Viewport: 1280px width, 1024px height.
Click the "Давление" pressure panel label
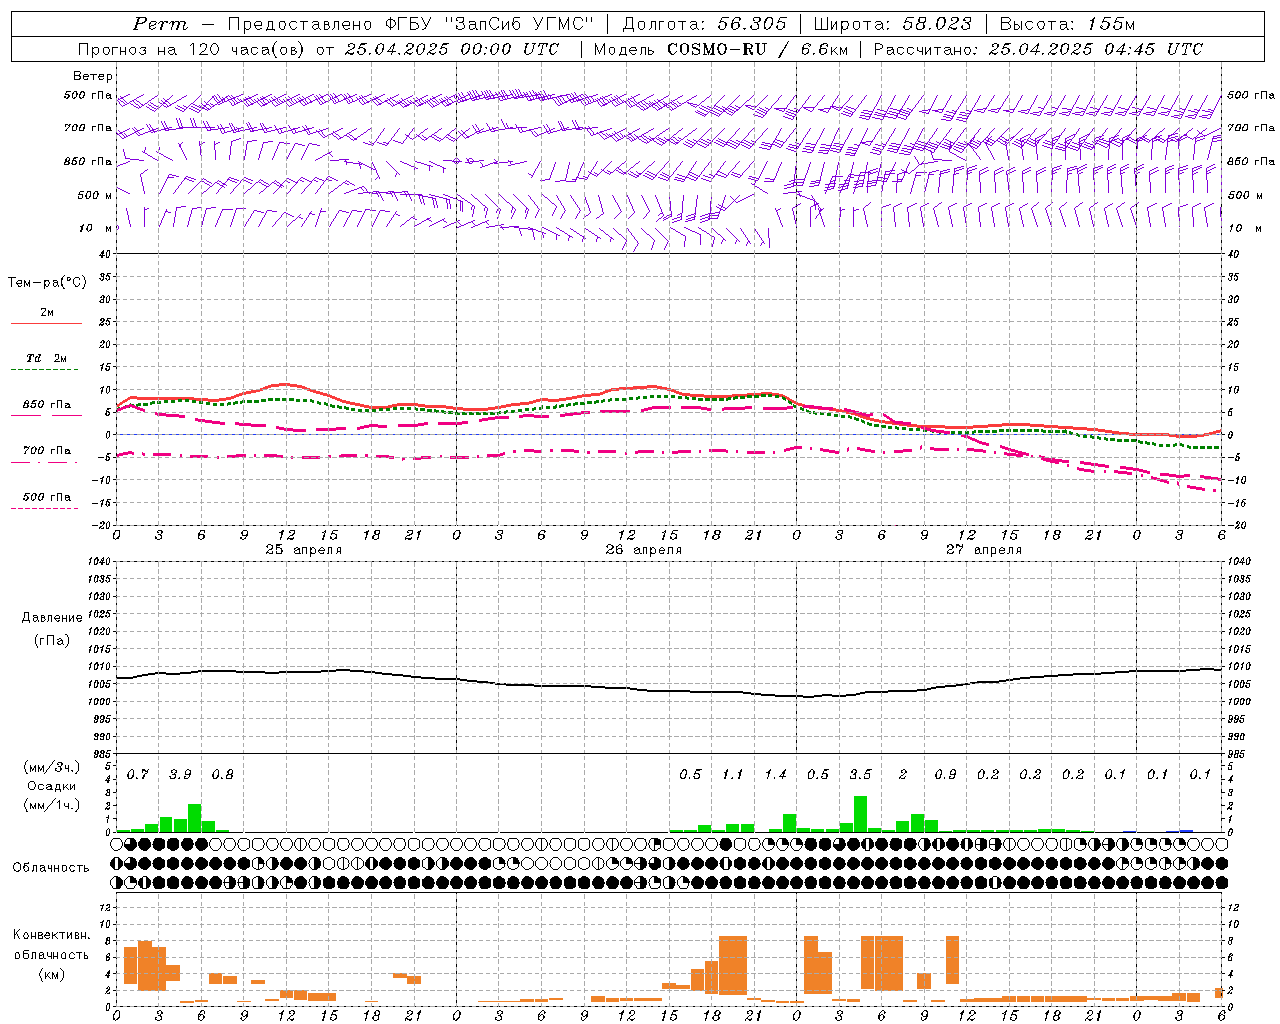[x=52, y=618]
